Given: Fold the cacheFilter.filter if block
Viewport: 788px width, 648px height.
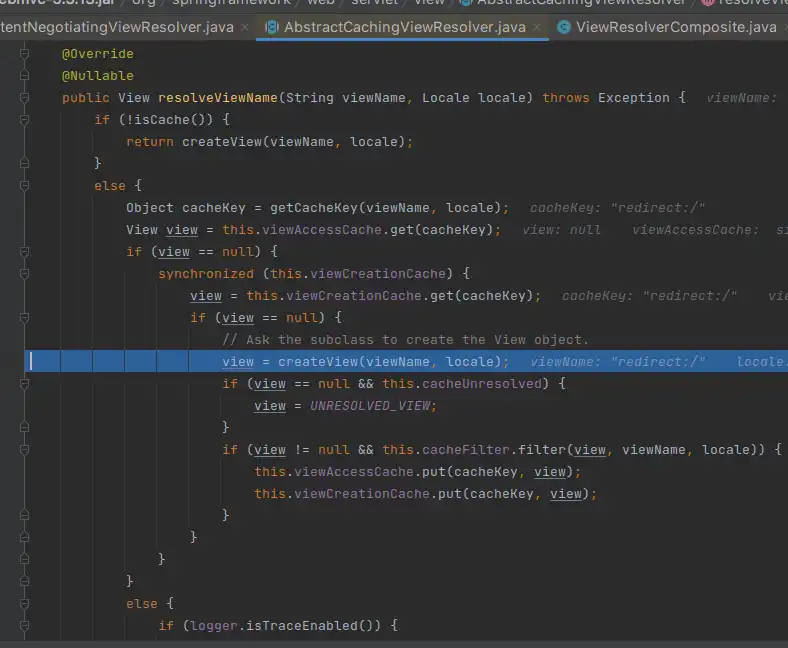Looking at the screenshot, I should [x=24, y=449].
